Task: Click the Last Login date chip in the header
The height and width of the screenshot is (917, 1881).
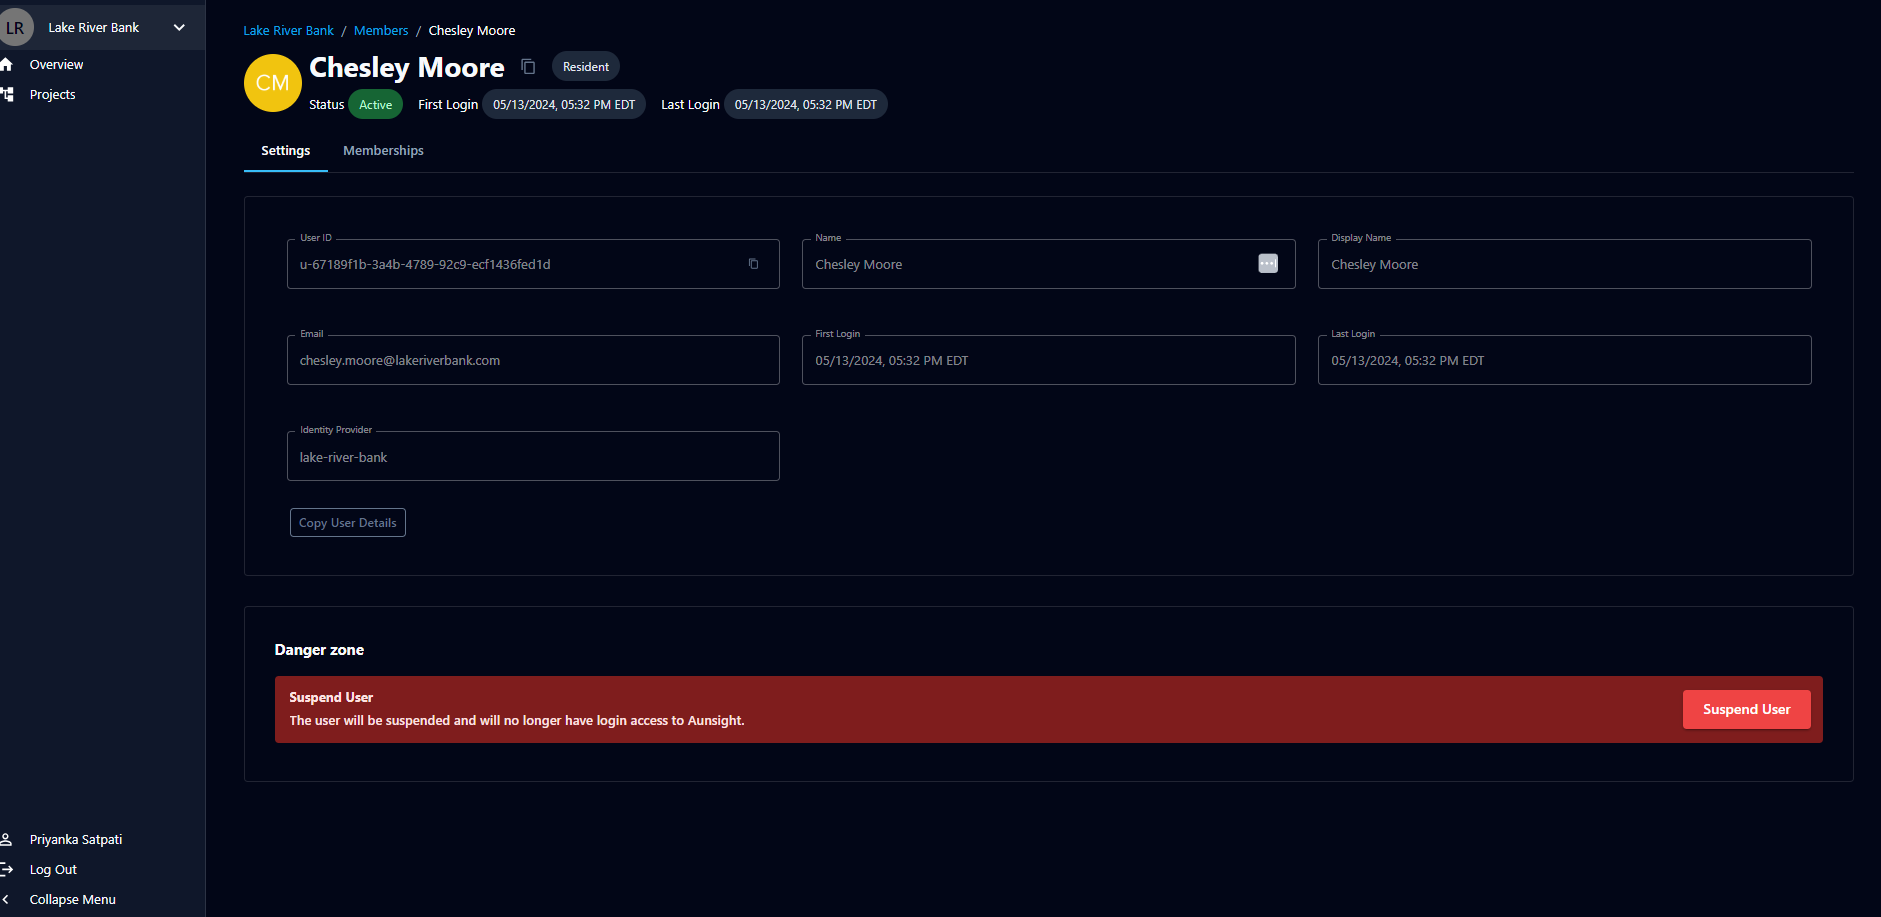Action: pos(806,105)
